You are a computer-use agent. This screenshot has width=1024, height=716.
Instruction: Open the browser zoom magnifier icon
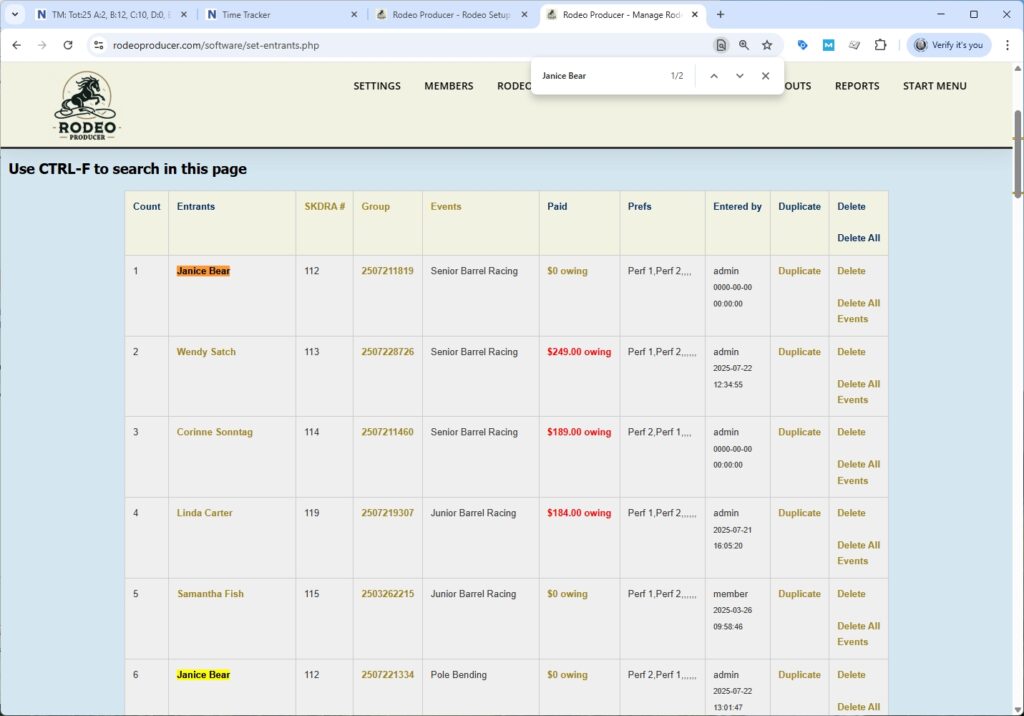pos(744,45)
